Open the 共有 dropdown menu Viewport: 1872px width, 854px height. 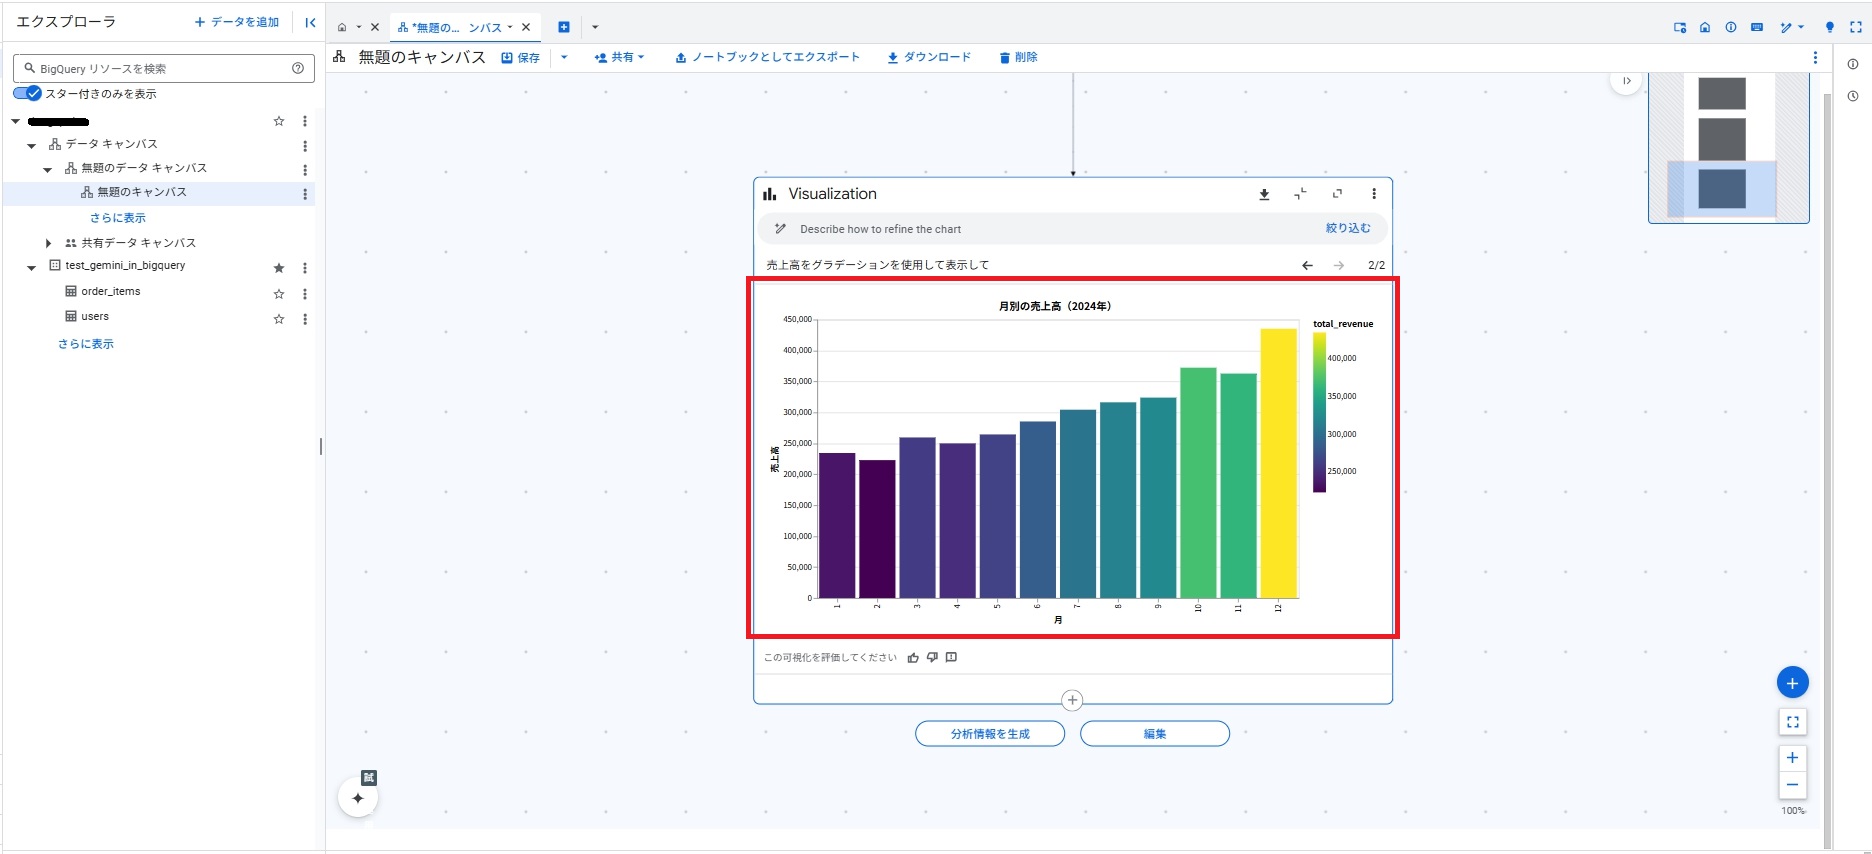(x=620, y=58)
